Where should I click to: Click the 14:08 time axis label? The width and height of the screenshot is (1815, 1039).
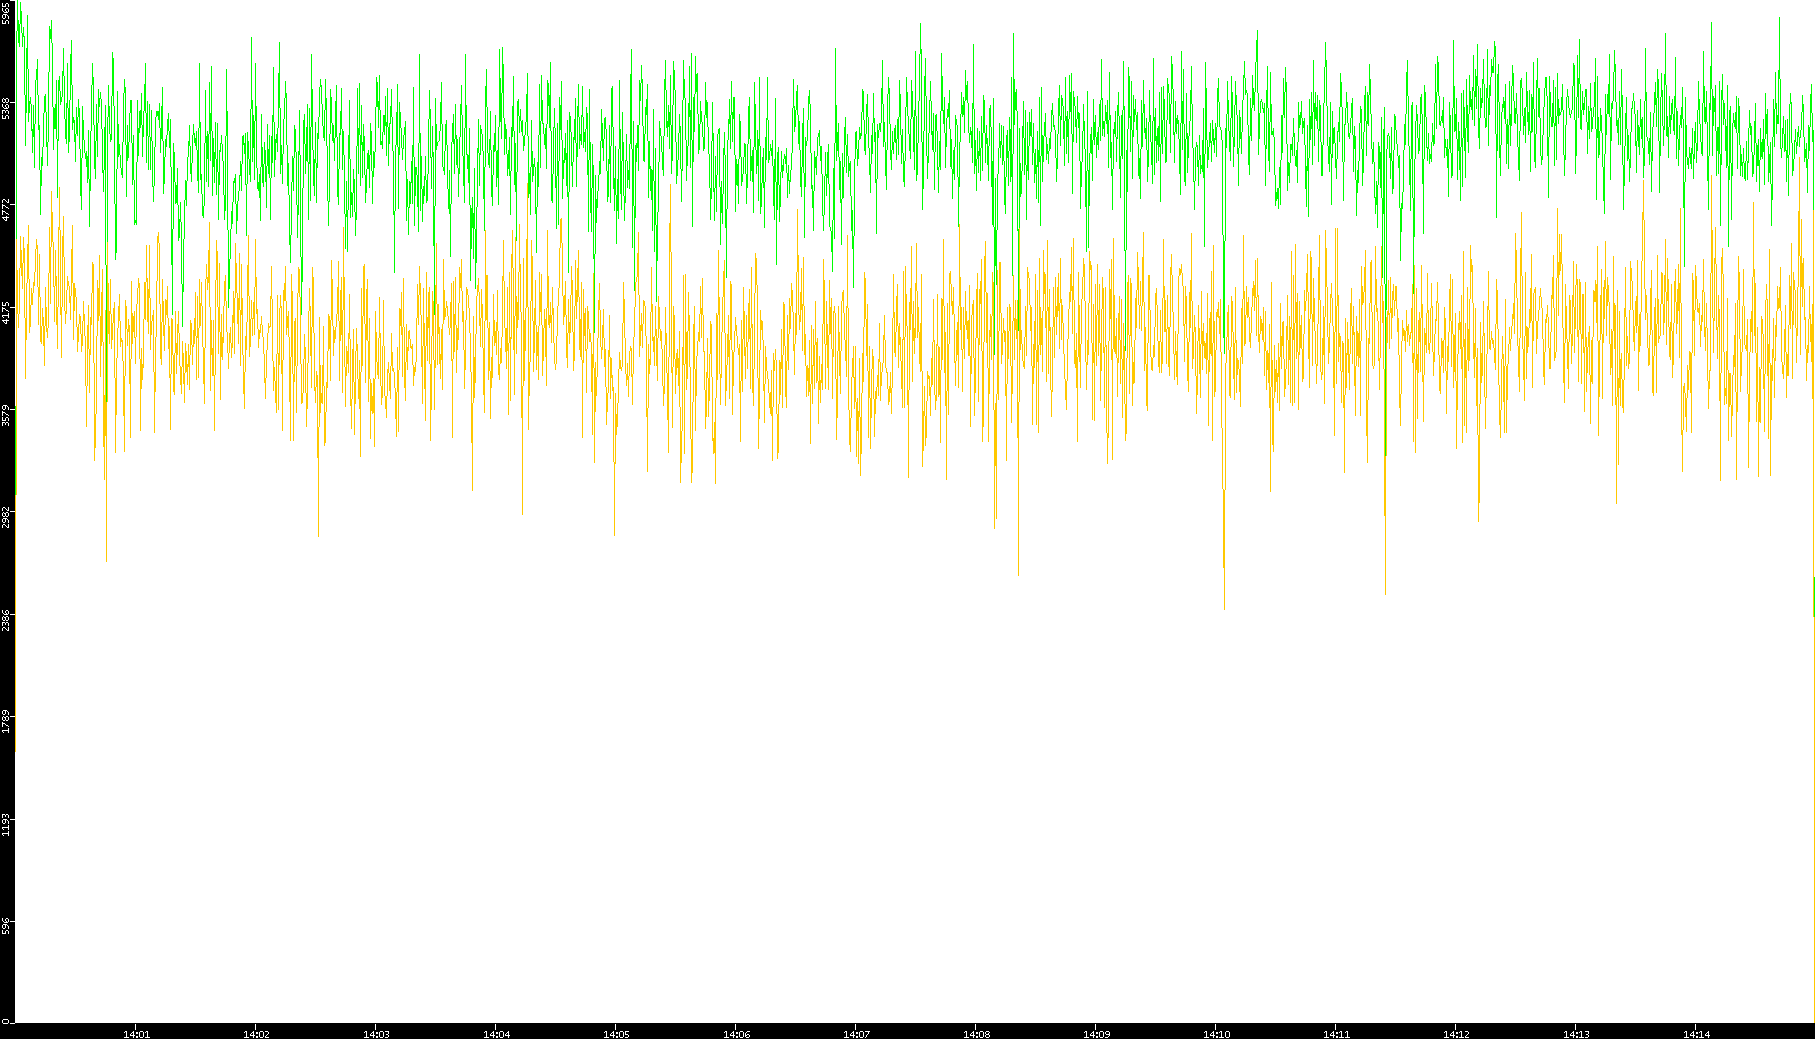(x=976, y=1034)
